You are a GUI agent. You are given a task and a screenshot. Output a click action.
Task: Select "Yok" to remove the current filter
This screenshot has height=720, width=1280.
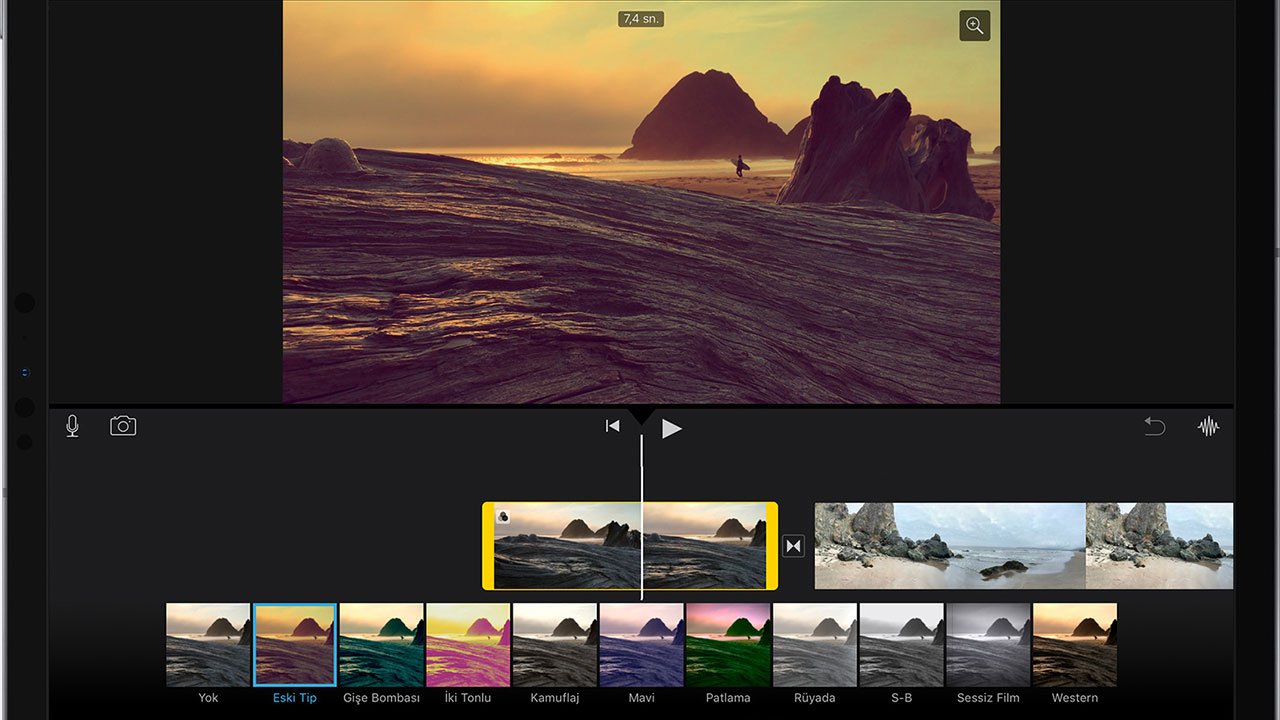[207, 644]
